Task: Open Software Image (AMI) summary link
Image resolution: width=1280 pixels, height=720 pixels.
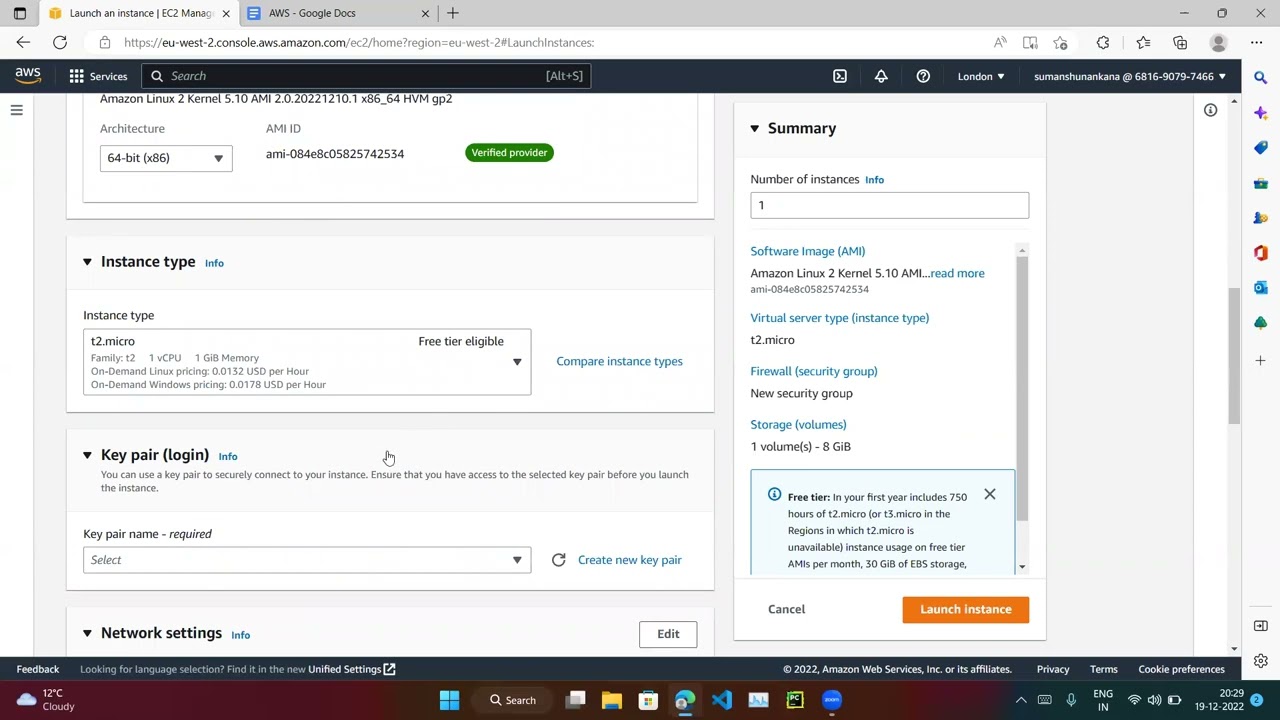Action: tap(808, 251)
